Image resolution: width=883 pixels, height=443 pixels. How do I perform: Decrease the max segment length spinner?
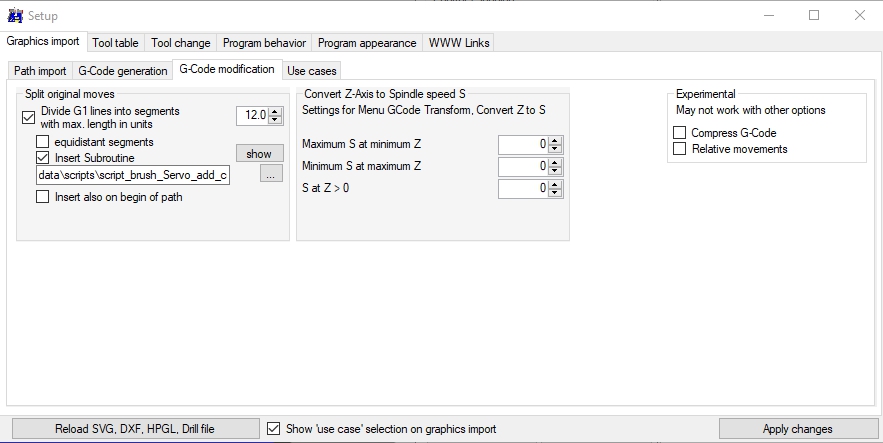pos(276,119)
